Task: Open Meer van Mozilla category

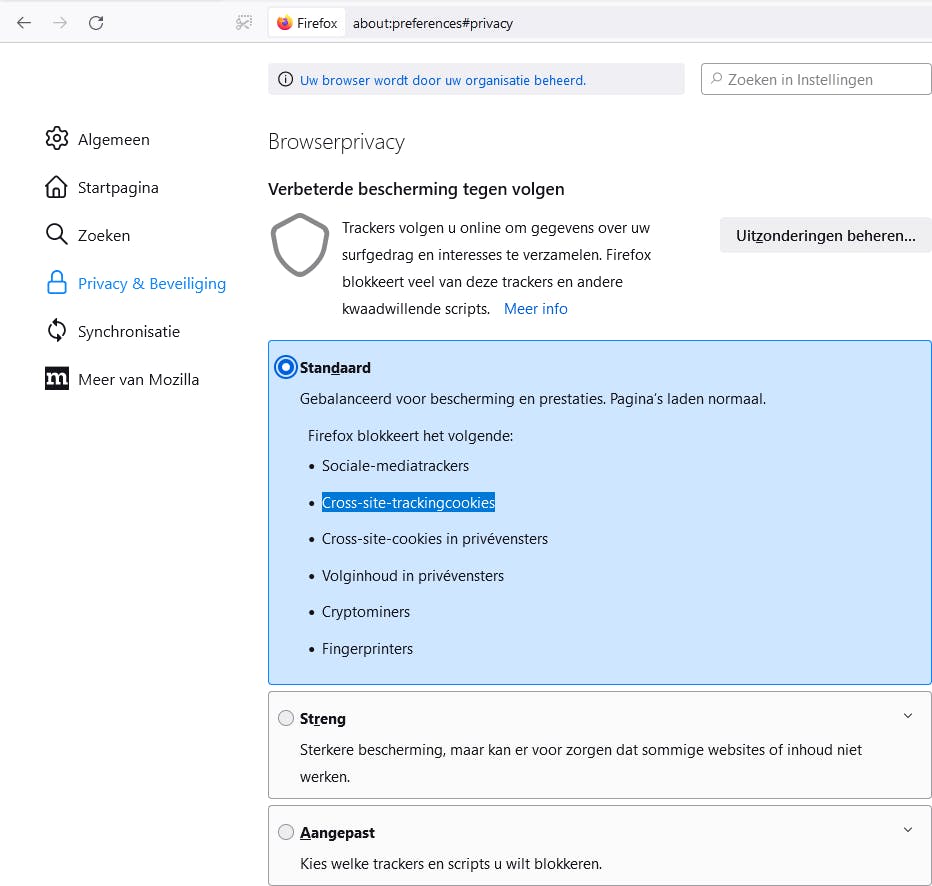Action: pyautogui.click(x=138, y=379)
